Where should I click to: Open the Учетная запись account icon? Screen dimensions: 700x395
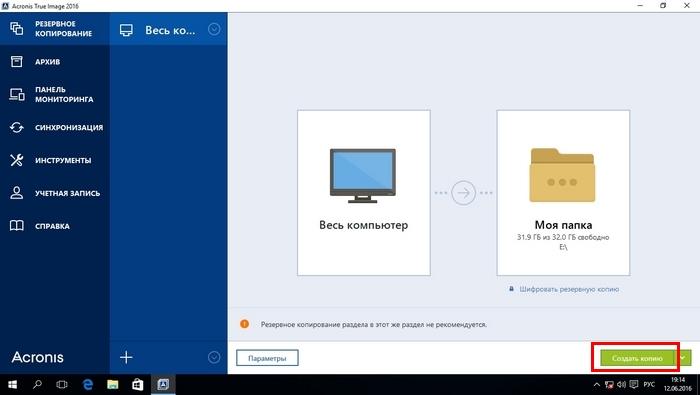coord(17,193)
